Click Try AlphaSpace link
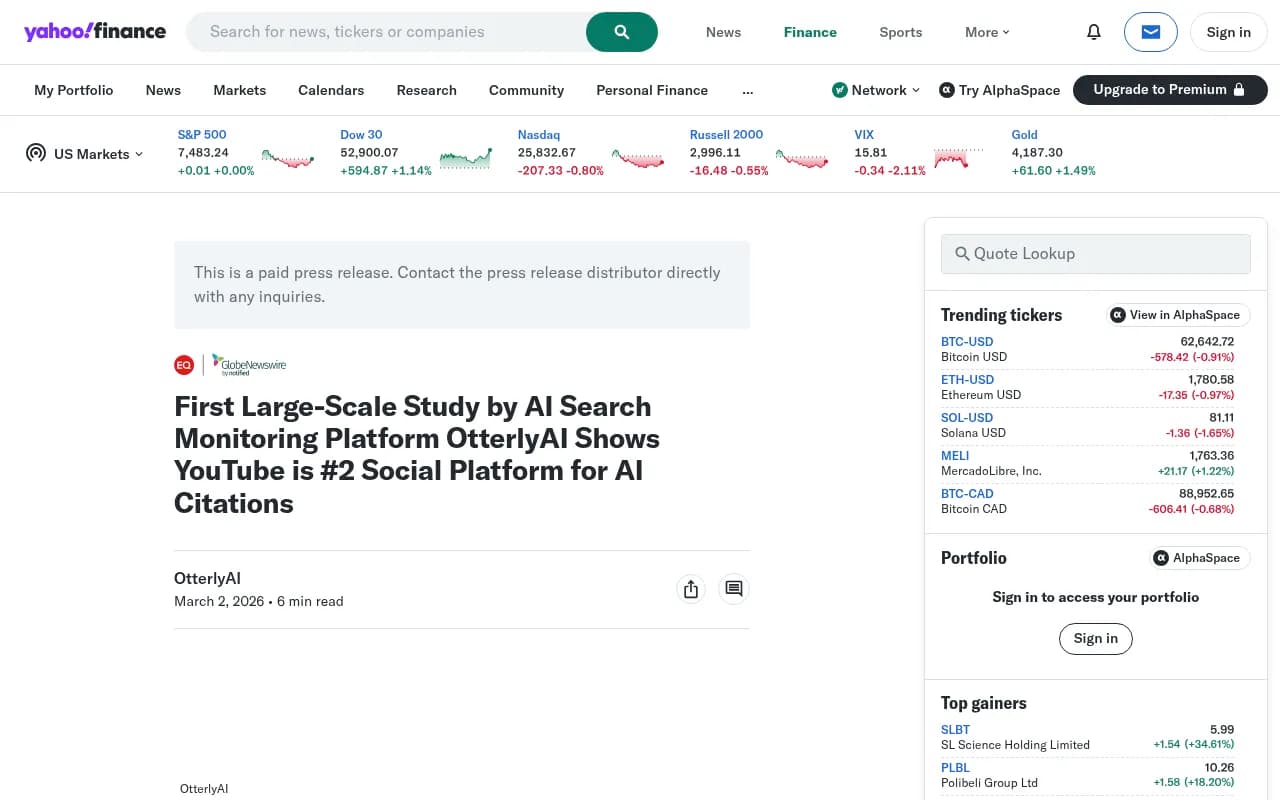The width and height of the screenshot is (1280, 800). coord(1000,90)
